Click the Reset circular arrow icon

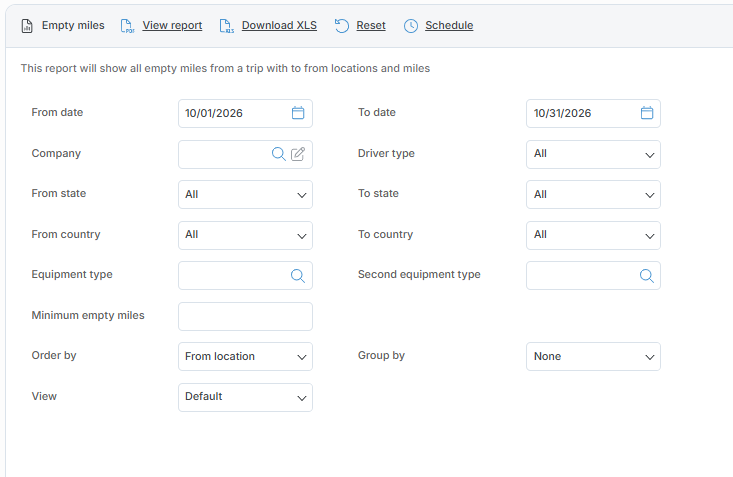(x=342, y=26)
